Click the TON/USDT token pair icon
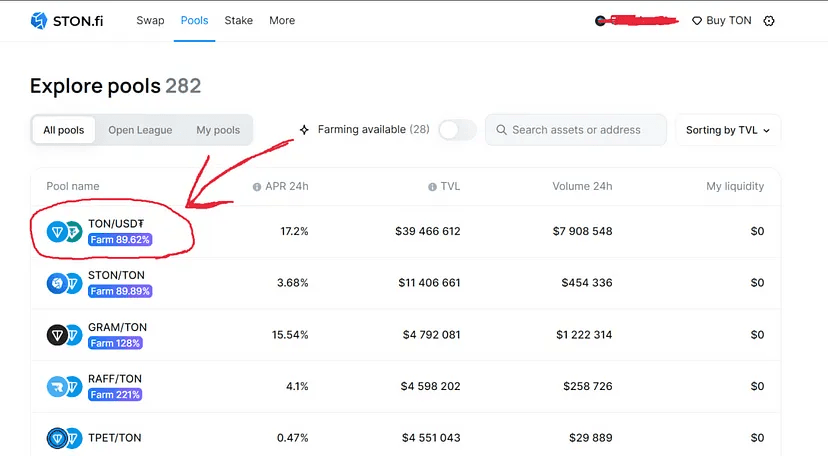 [64, 231]
